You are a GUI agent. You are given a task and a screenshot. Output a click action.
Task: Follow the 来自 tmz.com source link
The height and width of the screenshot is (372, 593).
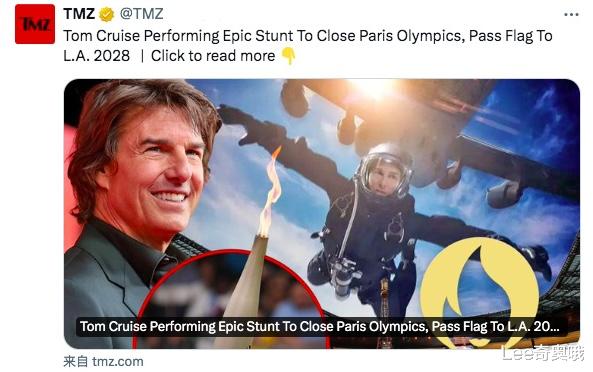pos(103,361)
